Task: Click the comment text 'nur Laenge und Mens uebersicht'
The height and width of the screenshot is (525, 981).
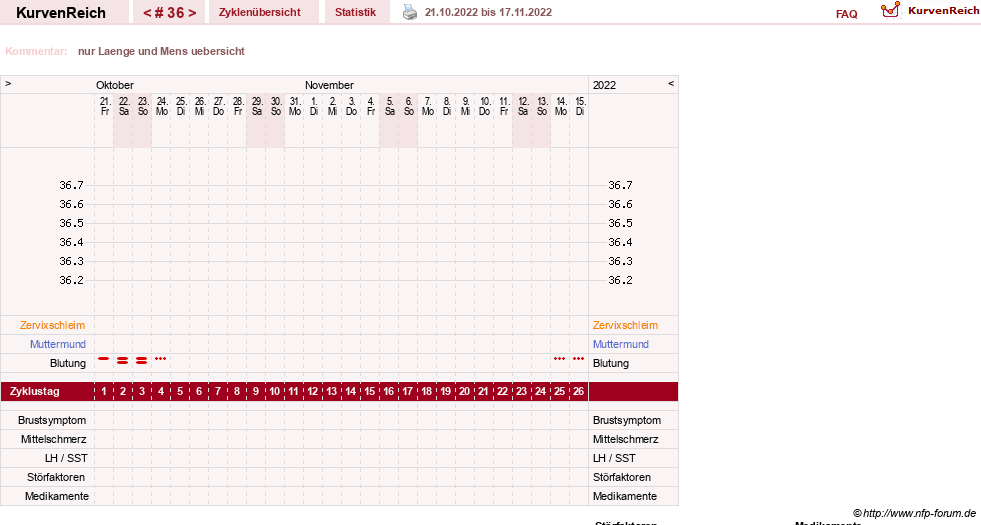Action: (161, 51)
